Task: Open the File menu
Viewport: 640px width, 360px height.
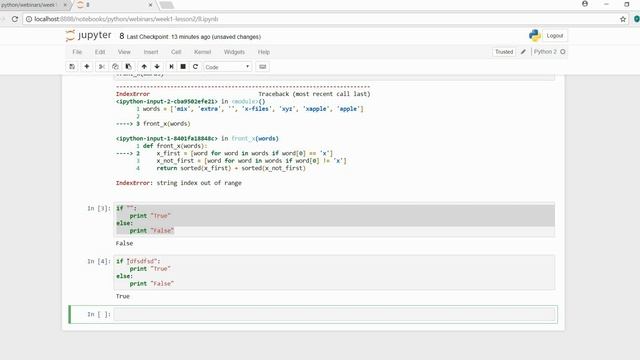Action: 77,52
